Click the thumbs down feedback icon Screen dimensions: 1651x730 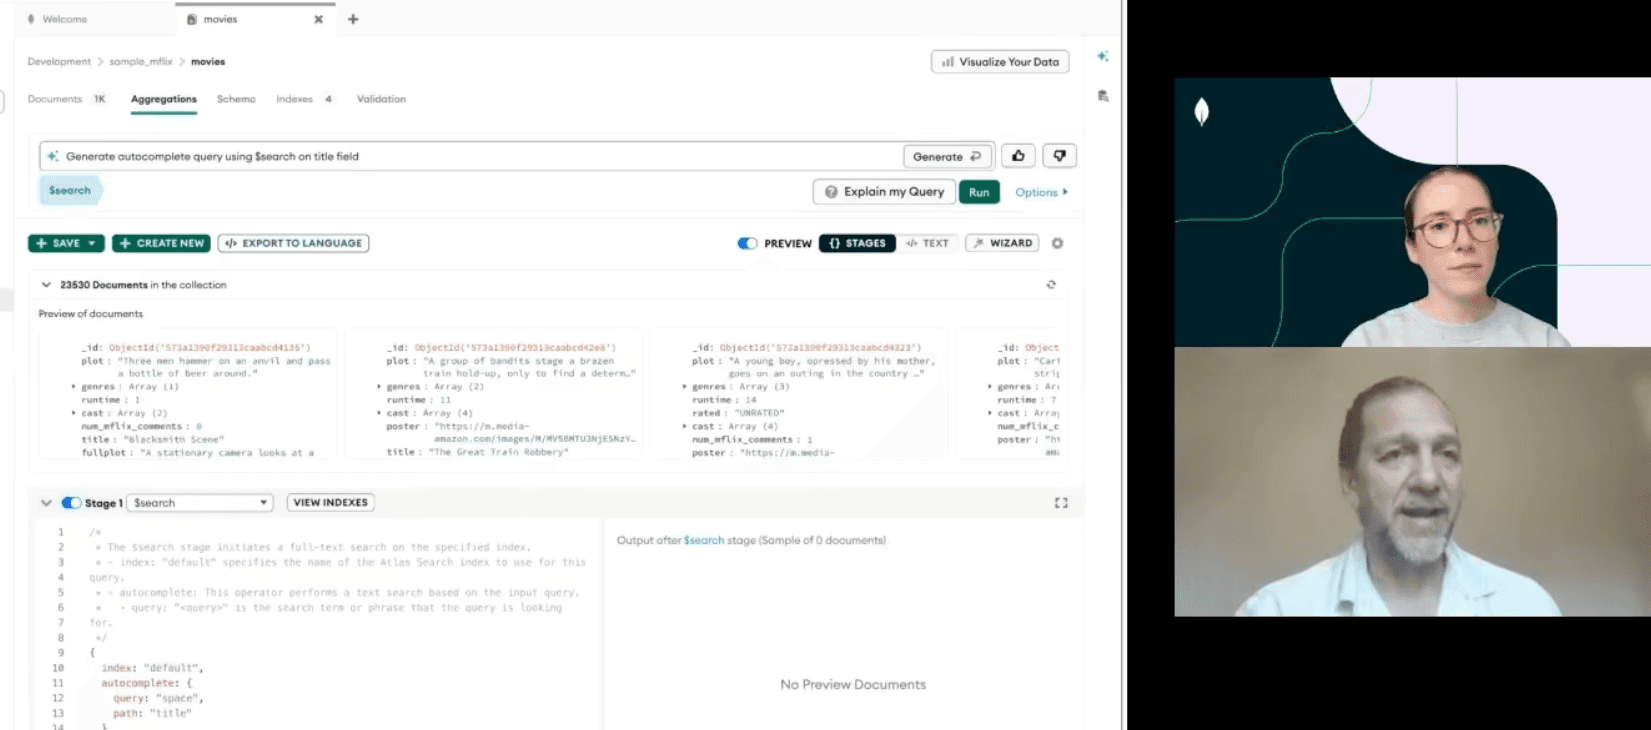pos(1060,156)
